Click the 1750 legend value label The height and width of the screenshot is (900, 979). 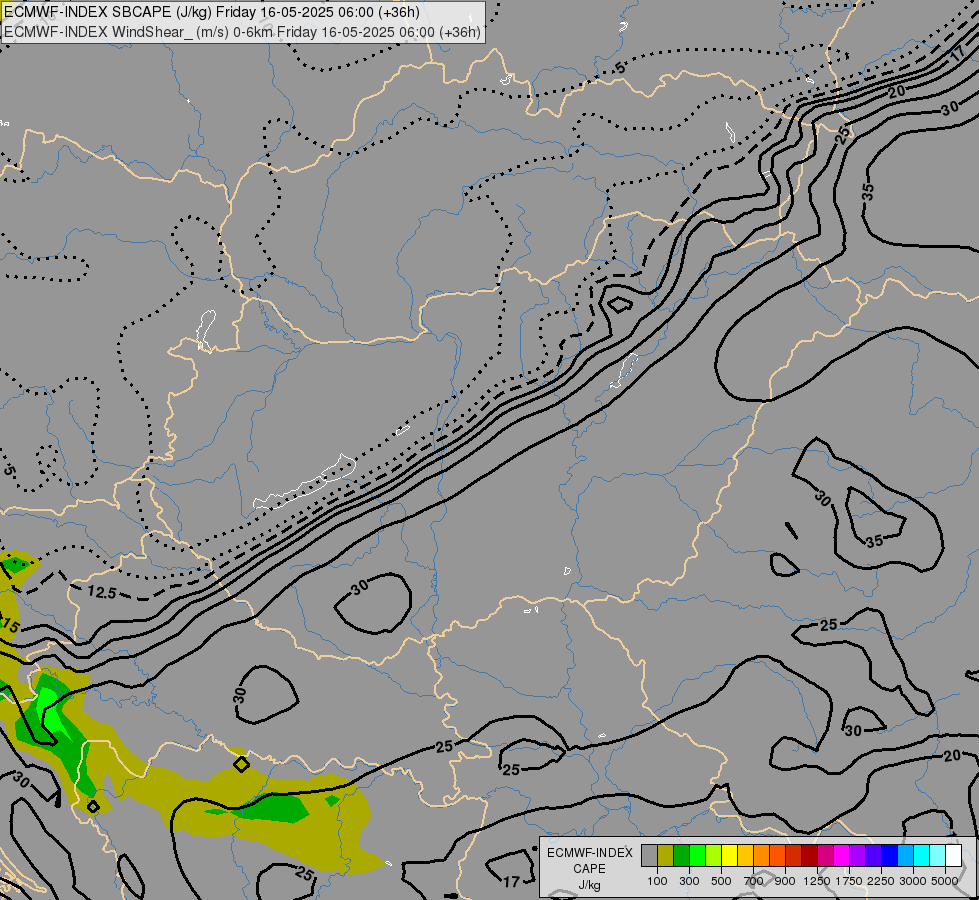pyautogui.click(x=849, y=881)
